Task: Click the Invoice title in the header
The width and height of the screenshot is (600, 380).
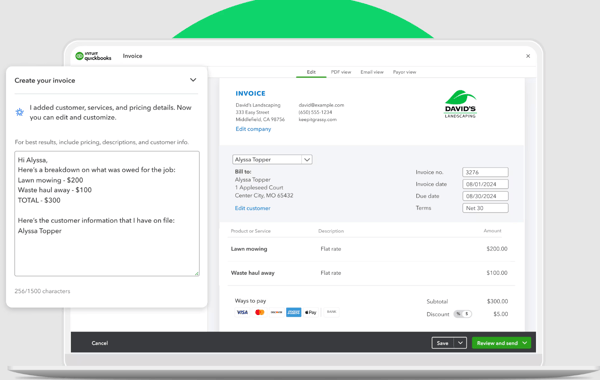Action: coord(132,56)
